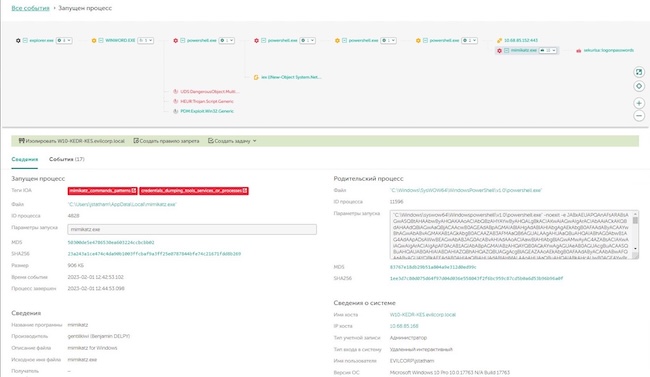Open host IP 10.68.85.168 link
This screenshot has height=377, width=650.
pos(404,326)
